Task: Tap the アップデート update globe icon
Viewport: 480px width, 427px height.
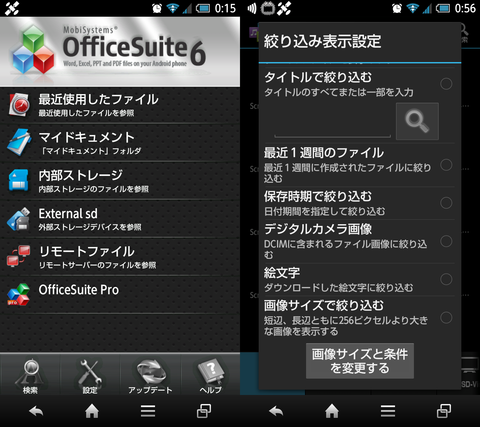Action: point(151,375)
